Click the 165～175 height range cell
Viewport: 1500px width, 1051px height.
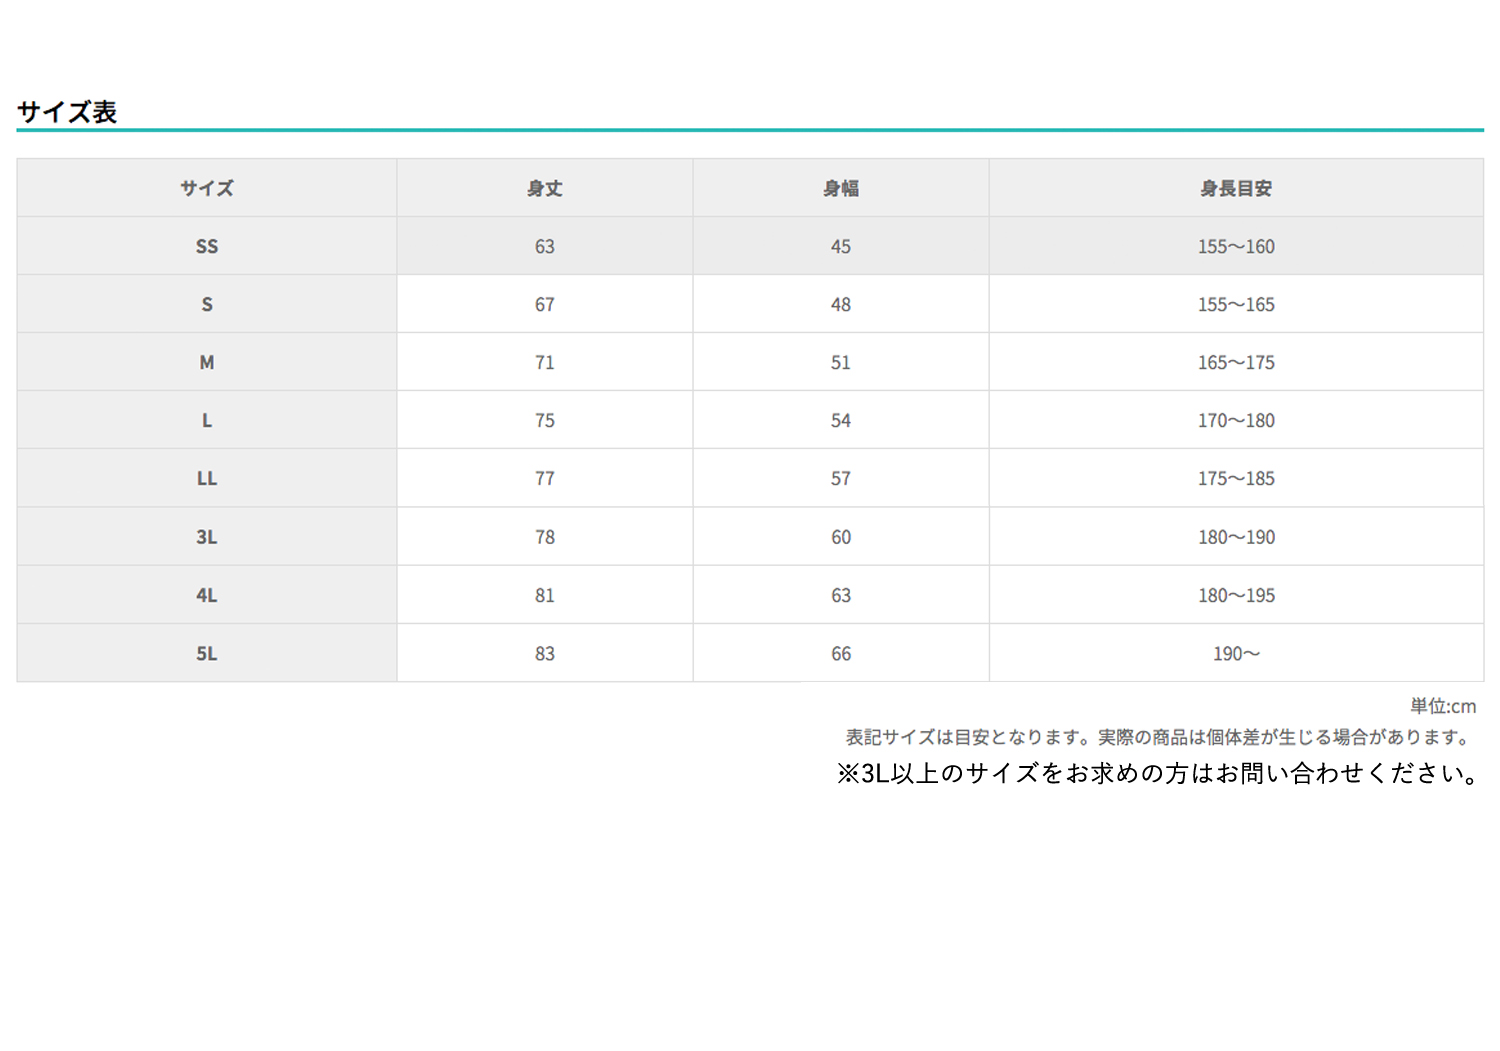[1236, 362]
